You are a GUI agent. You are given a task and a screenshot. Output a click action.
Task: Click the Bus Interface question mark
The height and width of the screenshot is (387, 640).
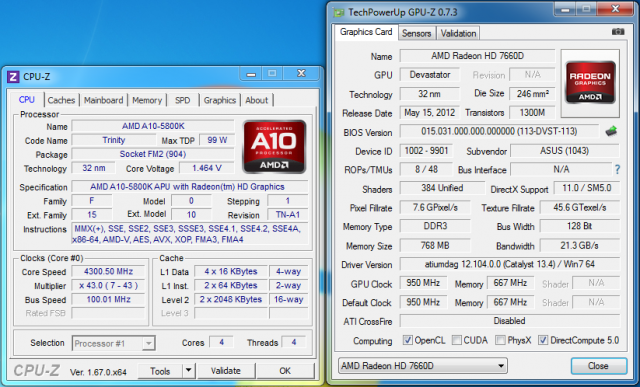(x=617, y=169)
